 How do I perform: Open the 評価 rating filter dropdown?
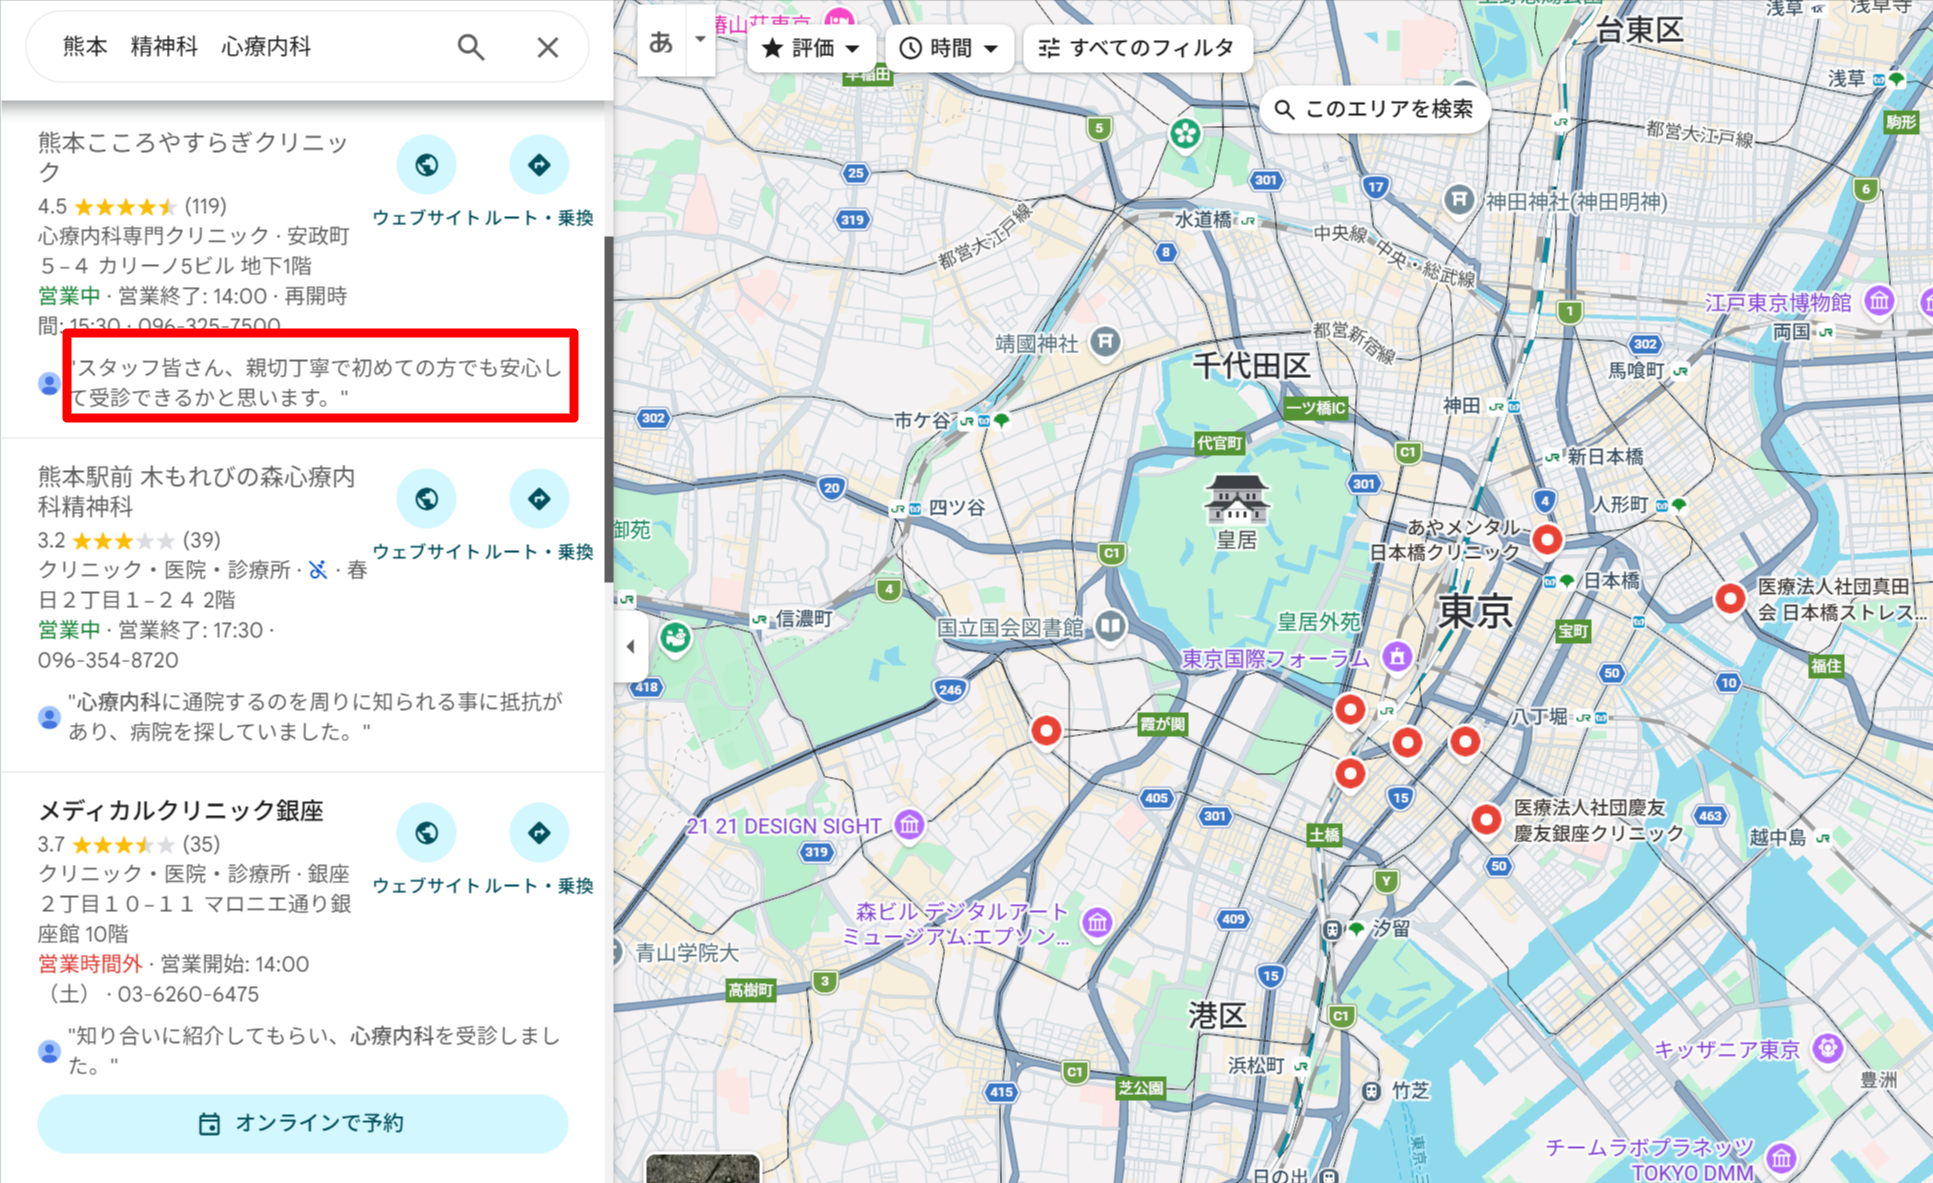[x=812, y=47]
